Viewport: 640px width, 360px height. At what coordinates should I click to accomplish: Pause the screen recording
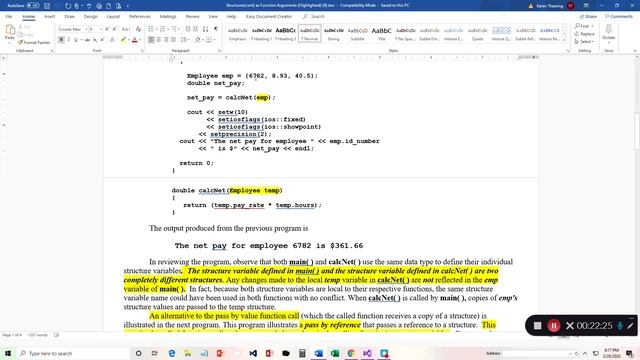coord(553,325)
